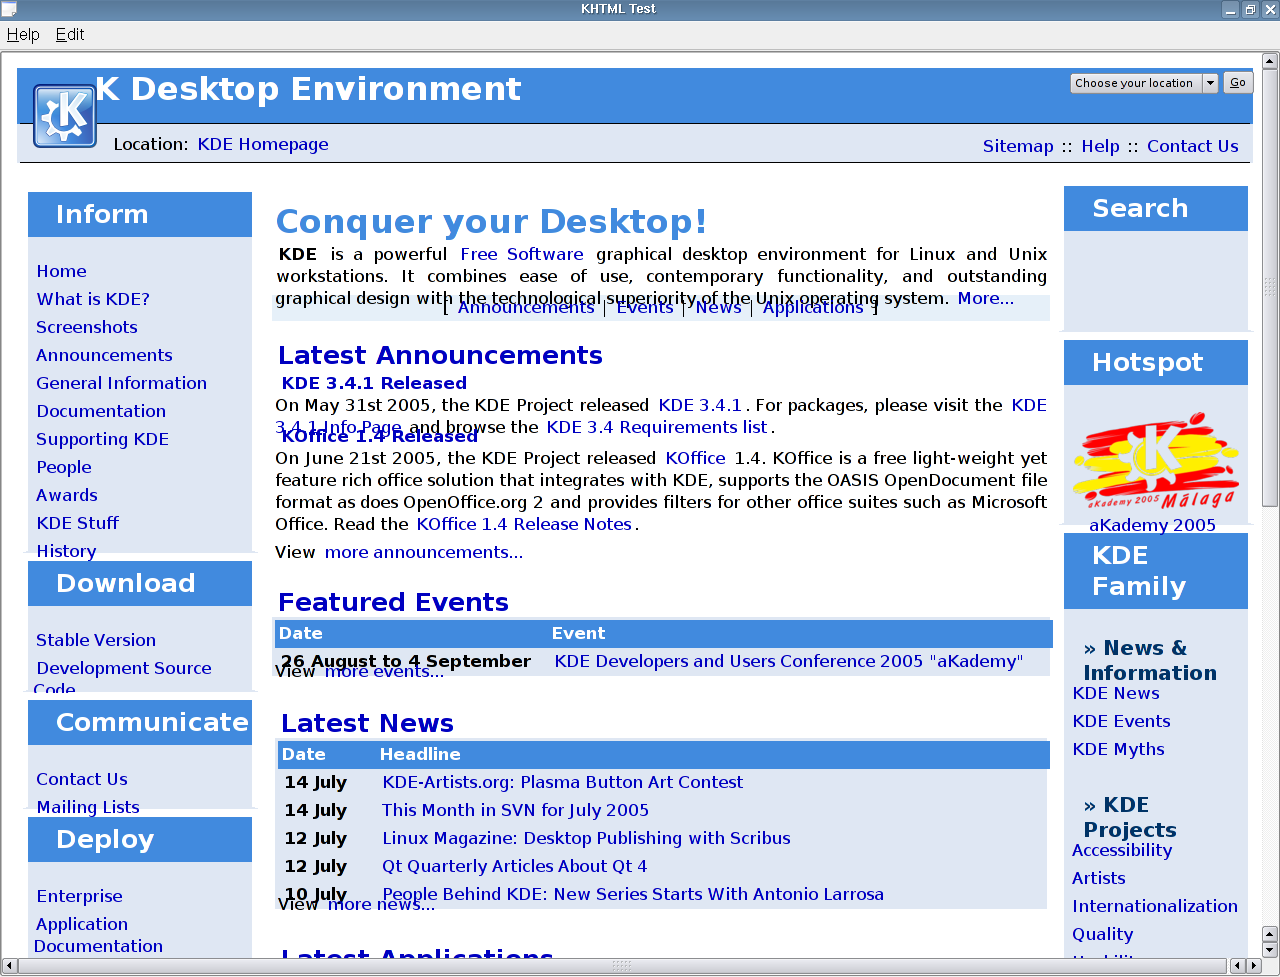Click the Conquer your Desktop! heading
The width and height of the screenshot is (1280, 977).
tap(492, 221)
